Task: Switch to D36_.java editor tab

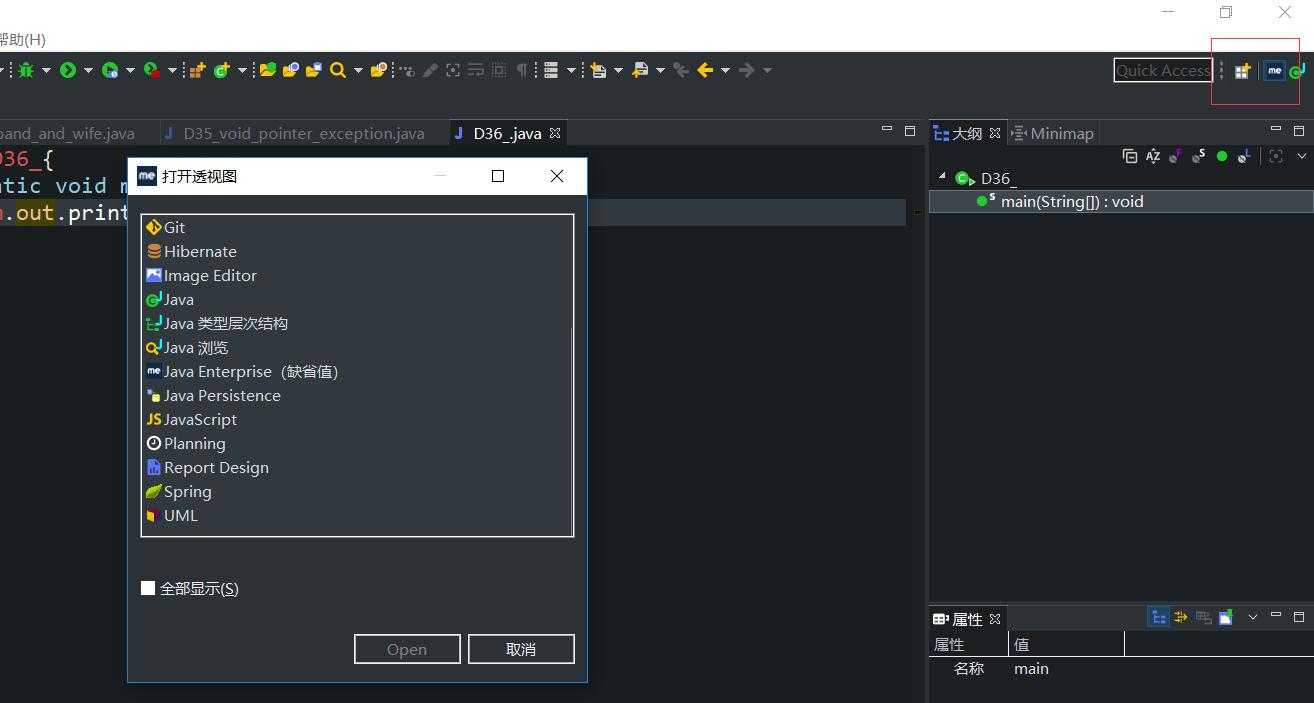Action: click(507, 133)
